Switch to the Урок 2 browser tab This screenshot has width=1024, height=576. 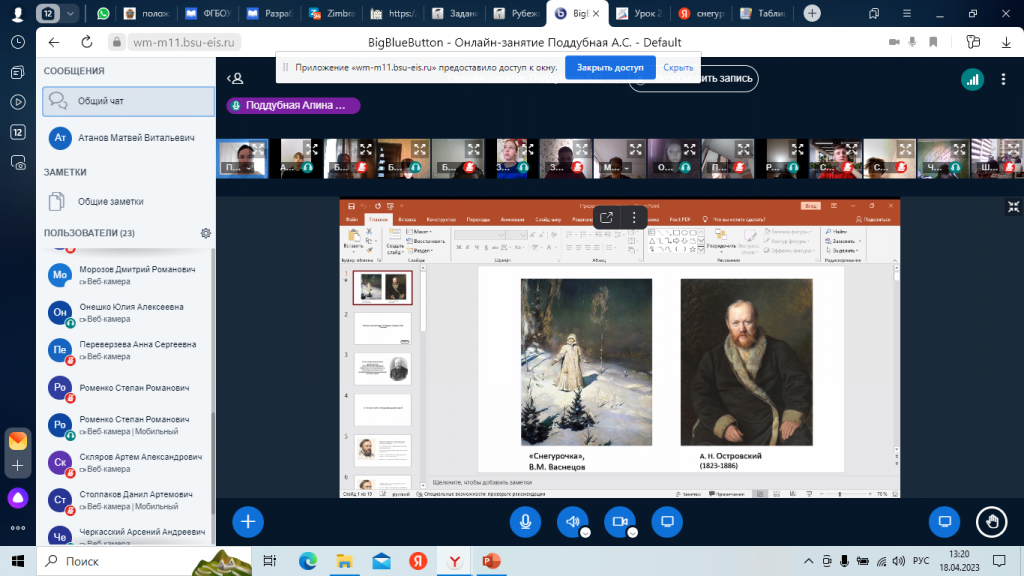[x=640, y=13]
